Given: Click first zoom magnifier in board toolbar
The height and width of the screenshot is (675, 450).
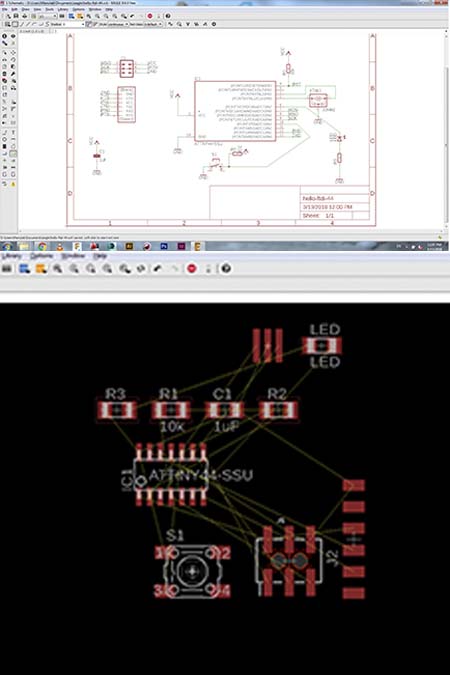Looking at the screenshot, I should click(x=57, y=268).
